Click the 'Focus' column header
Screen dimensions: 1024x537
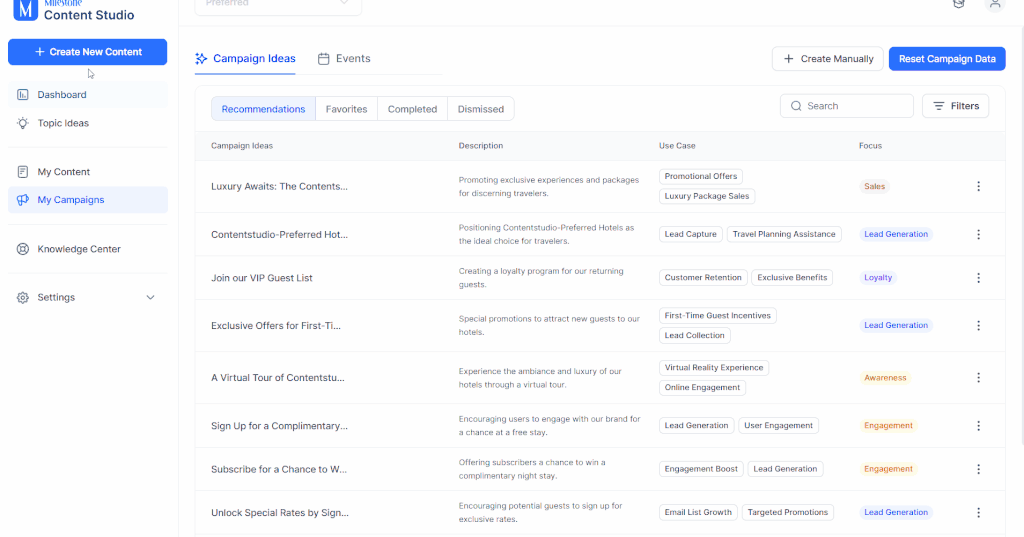870,146
